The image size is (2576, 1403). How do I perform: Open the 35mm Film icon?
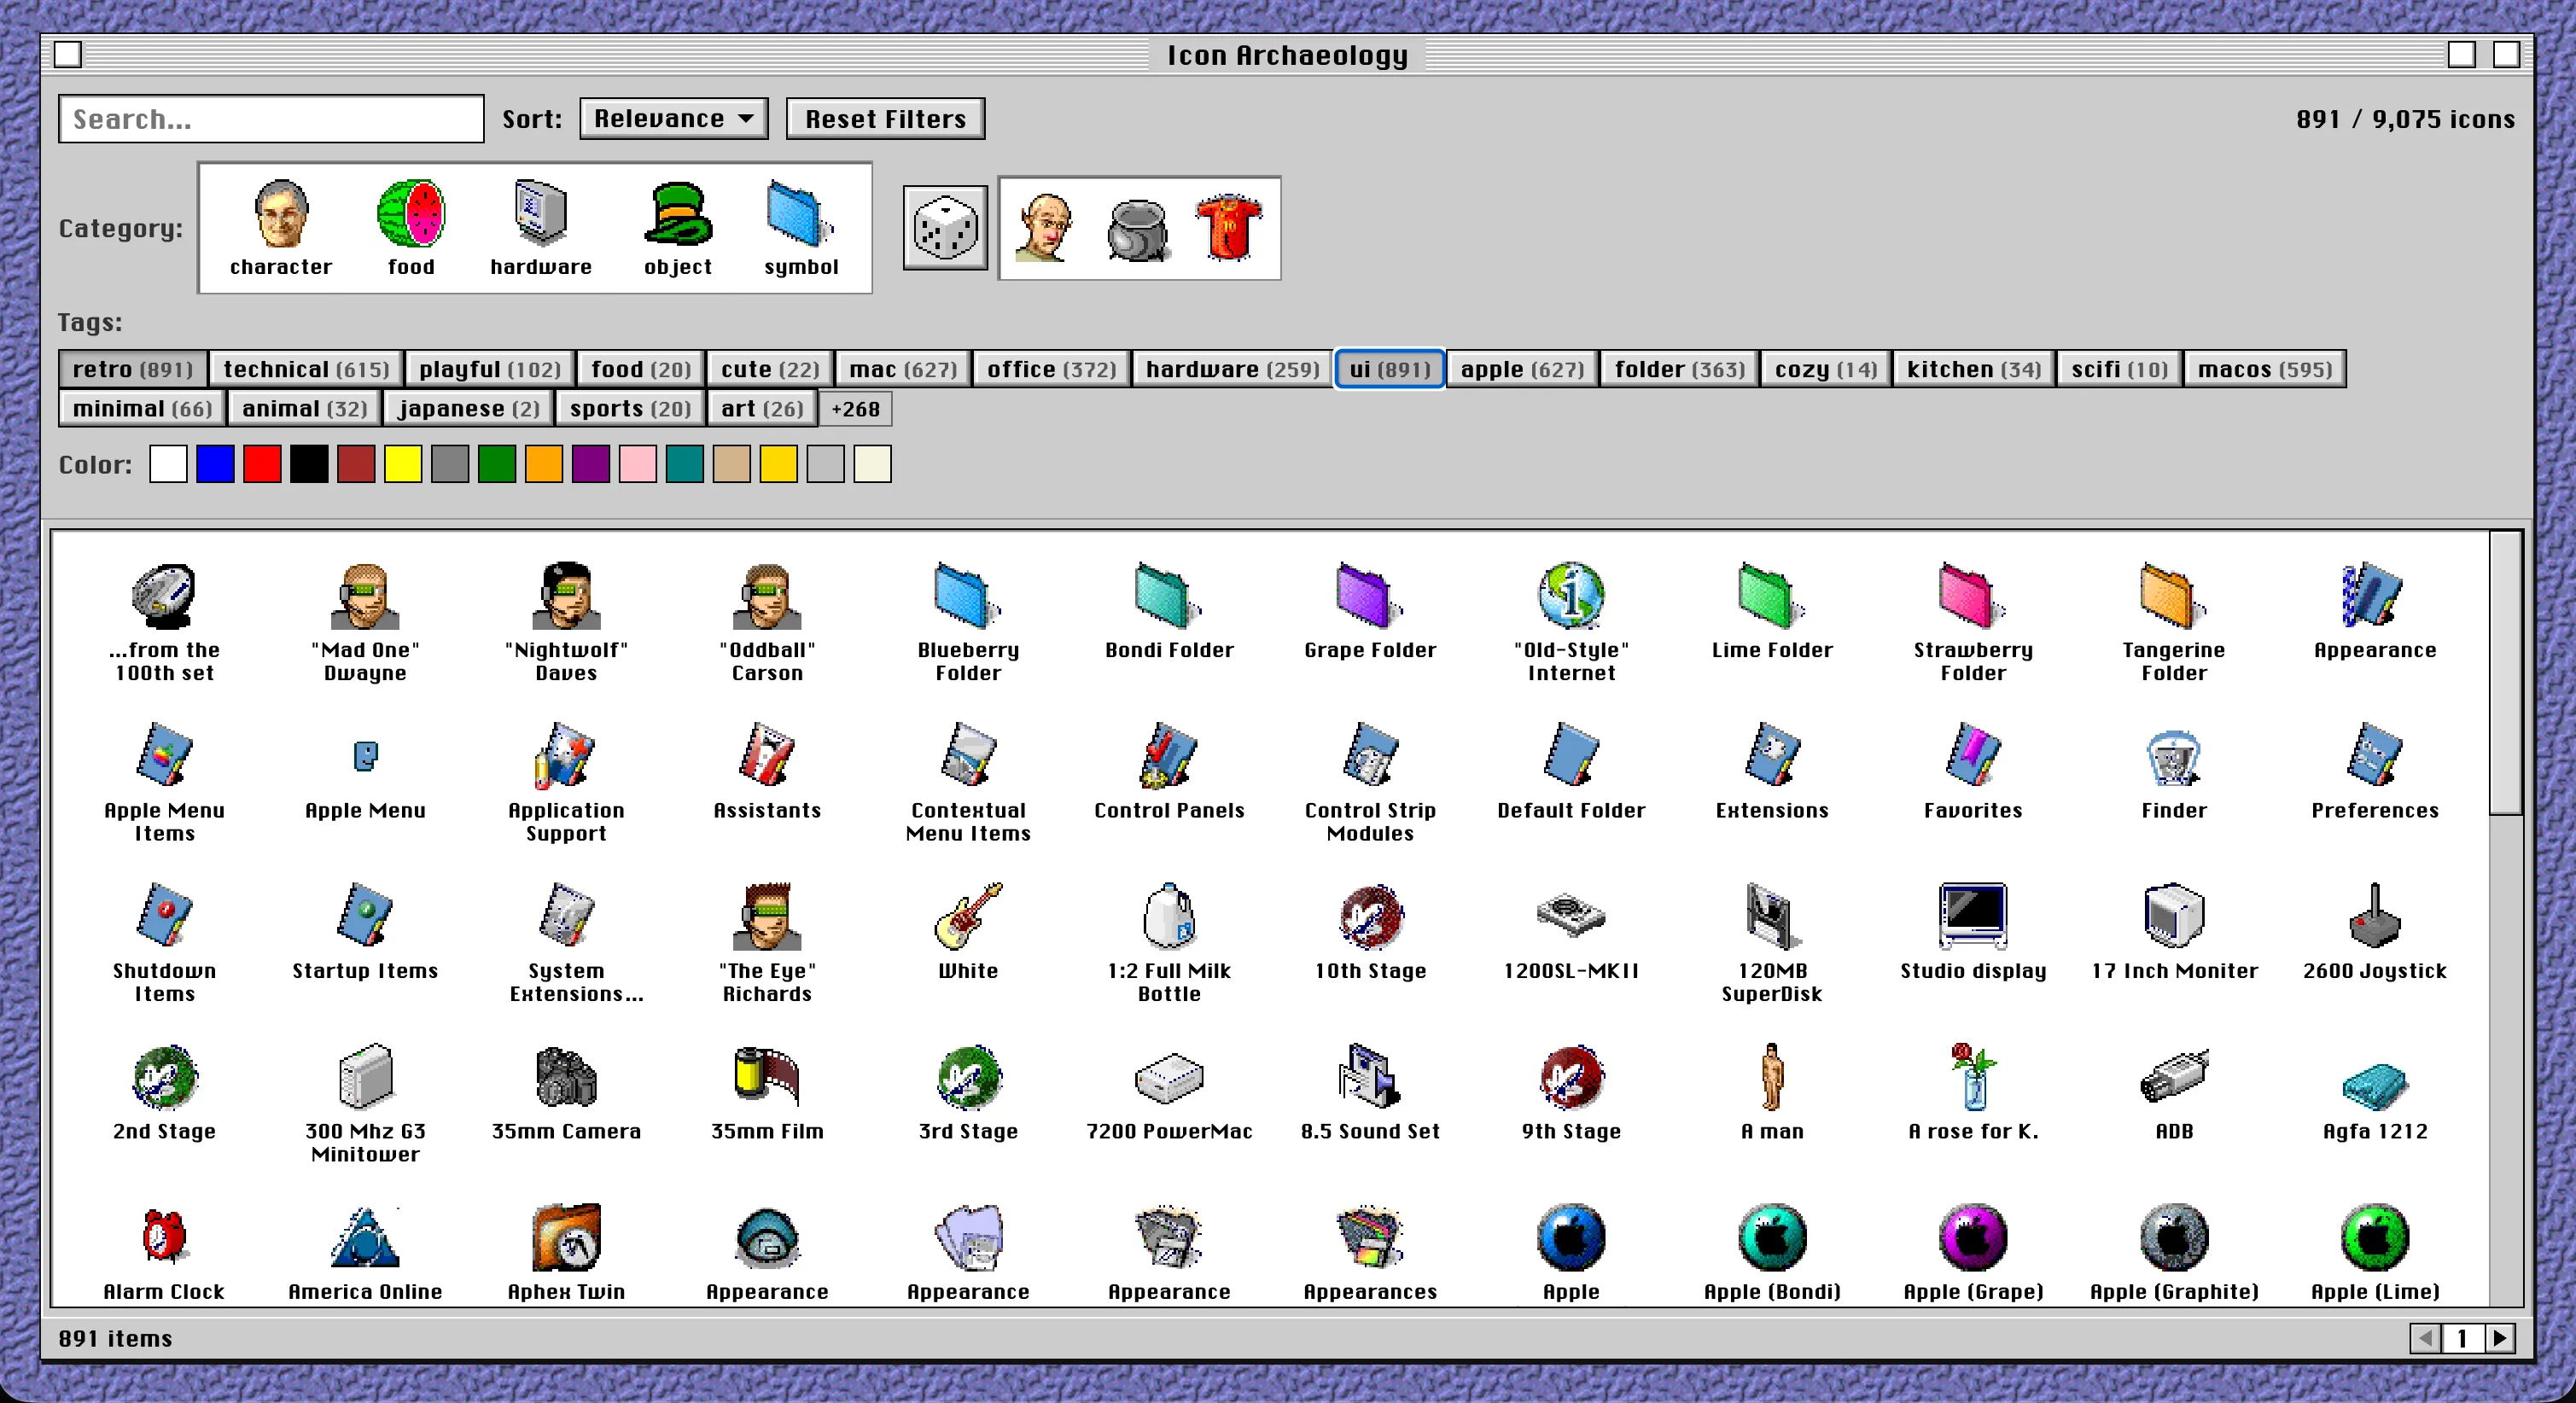pyautogui.click(x=767, y=1077)
